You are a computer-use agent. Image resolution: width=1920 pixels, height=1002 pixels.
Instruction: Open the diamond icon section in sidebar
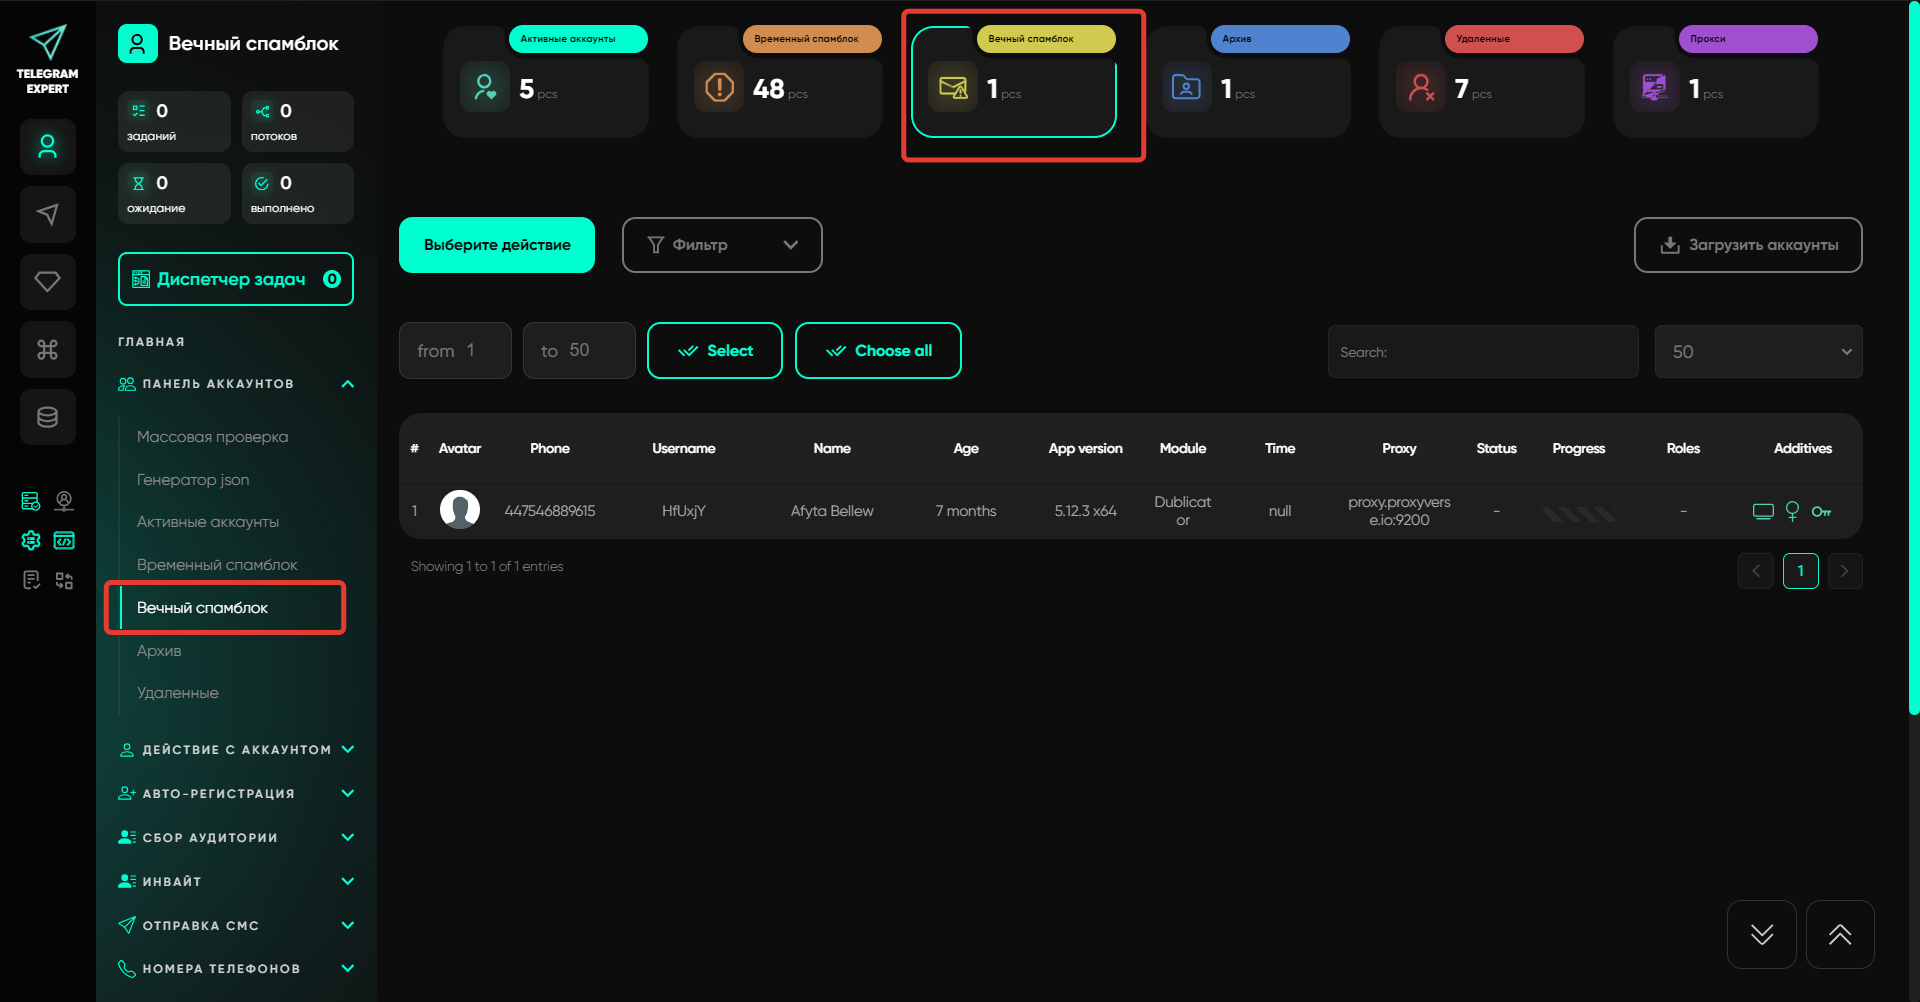[x=47, y=282]
